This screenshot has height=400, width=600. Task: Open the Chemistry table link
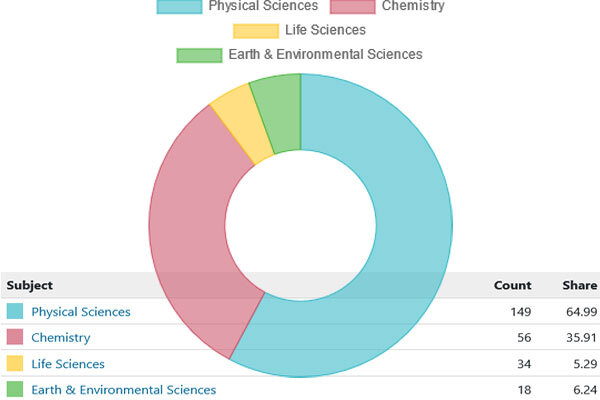tap(61, 338)
